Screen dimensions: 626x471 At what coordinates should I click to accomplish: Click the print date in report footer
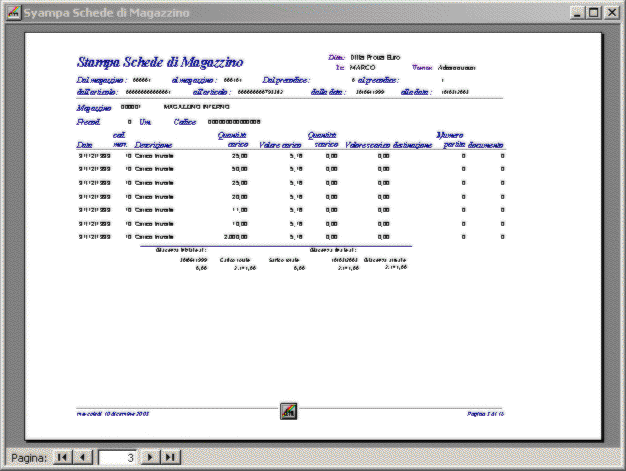(x=113, y=414)
